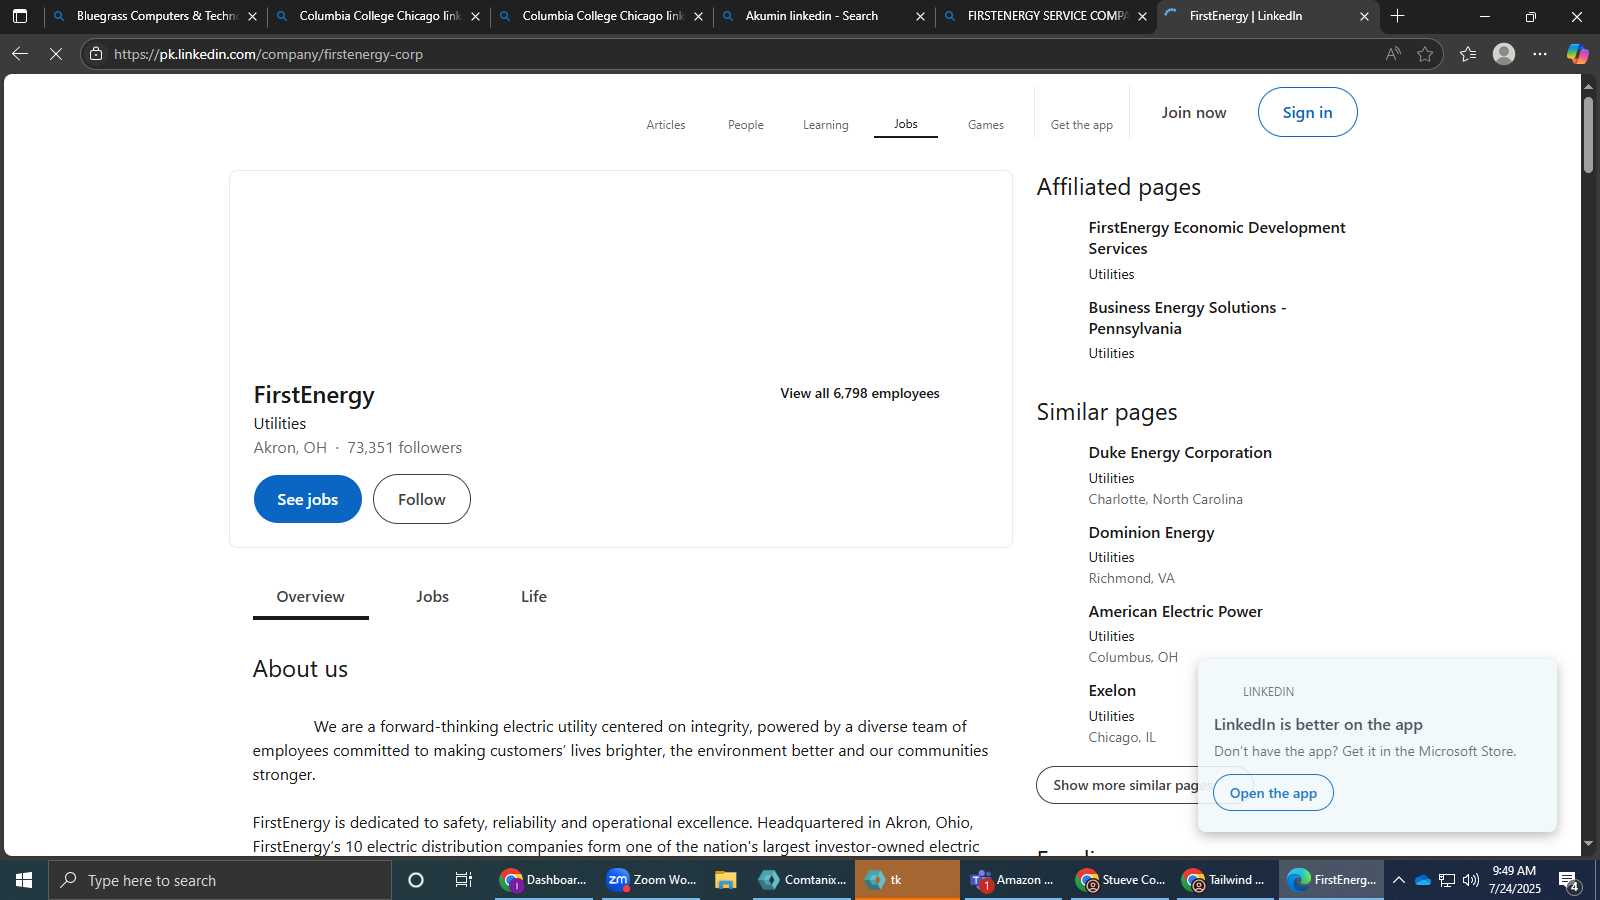The height and width of the screenshot is (900, 1600).
Task: Open the tab actions menu icon
Action: click(20, 16)
